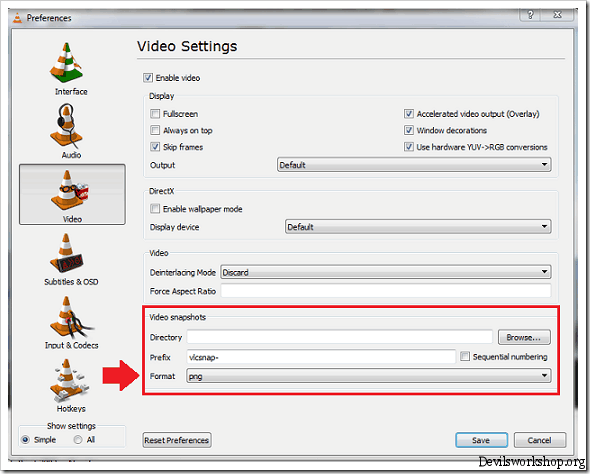Close the Preferences window
Screen dimensions: 590x474
pos(558,15)
